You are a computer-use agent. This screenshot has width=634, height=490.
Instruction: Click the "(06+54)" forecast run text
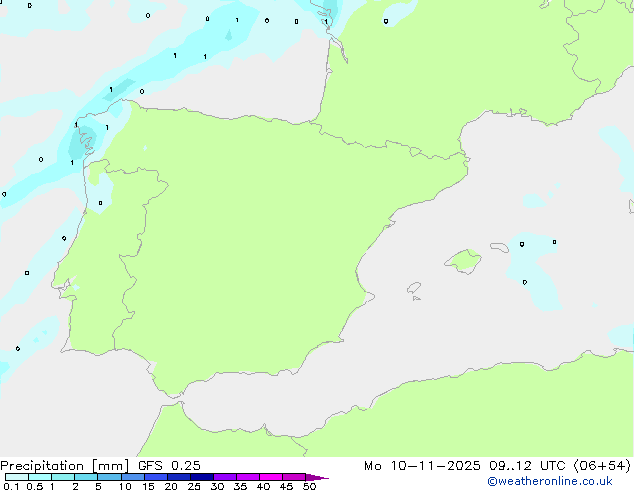(602, 466)
